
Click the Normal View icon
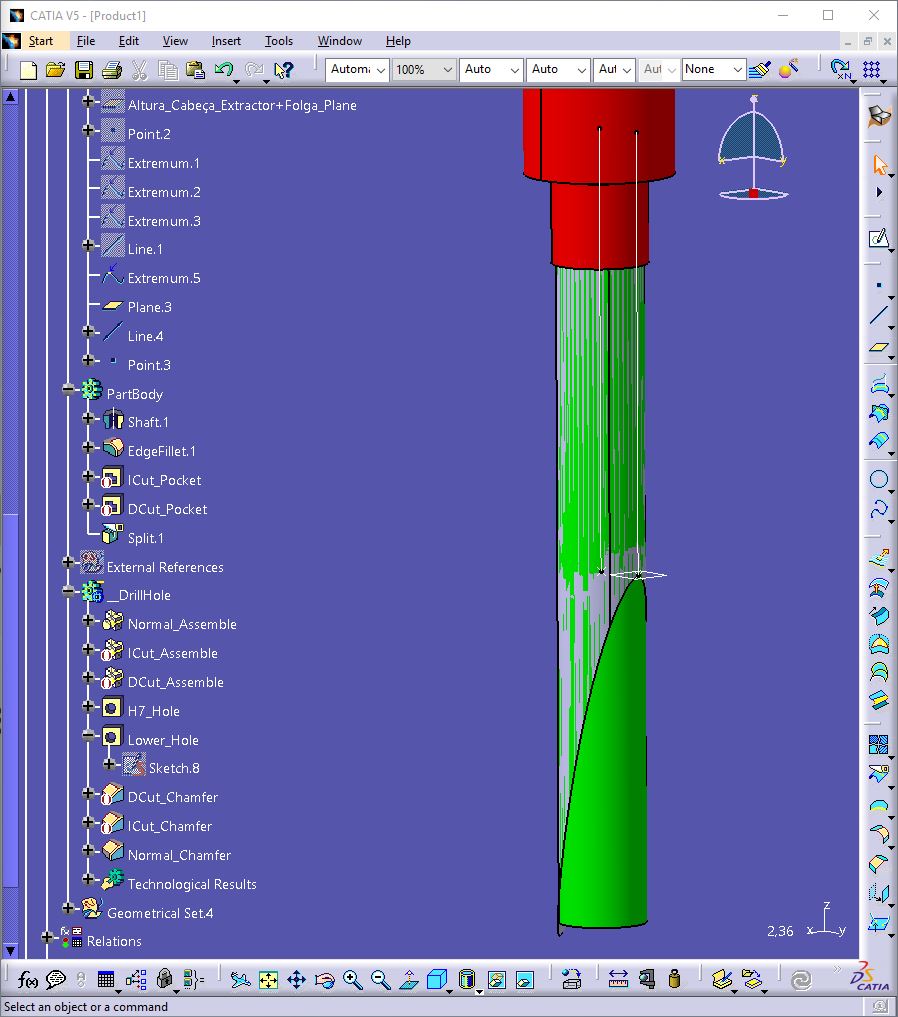408,979
